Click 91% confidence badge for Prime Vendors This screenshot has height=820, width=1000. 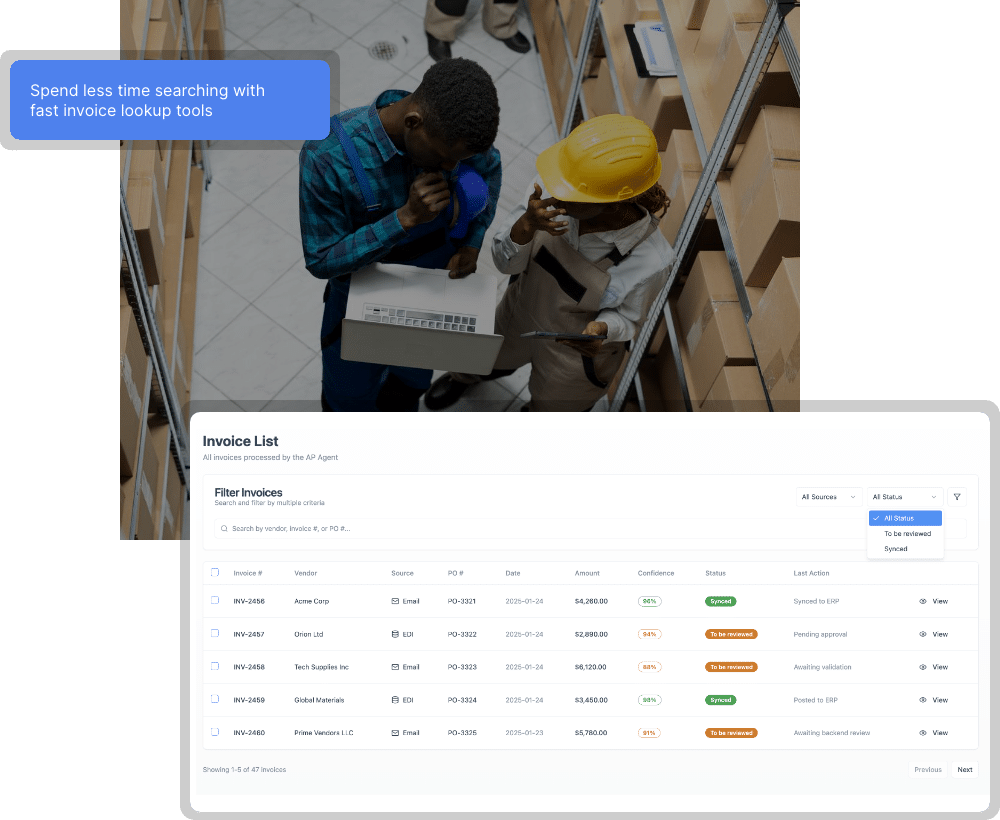pyautogui.click(x=649, y=733)
